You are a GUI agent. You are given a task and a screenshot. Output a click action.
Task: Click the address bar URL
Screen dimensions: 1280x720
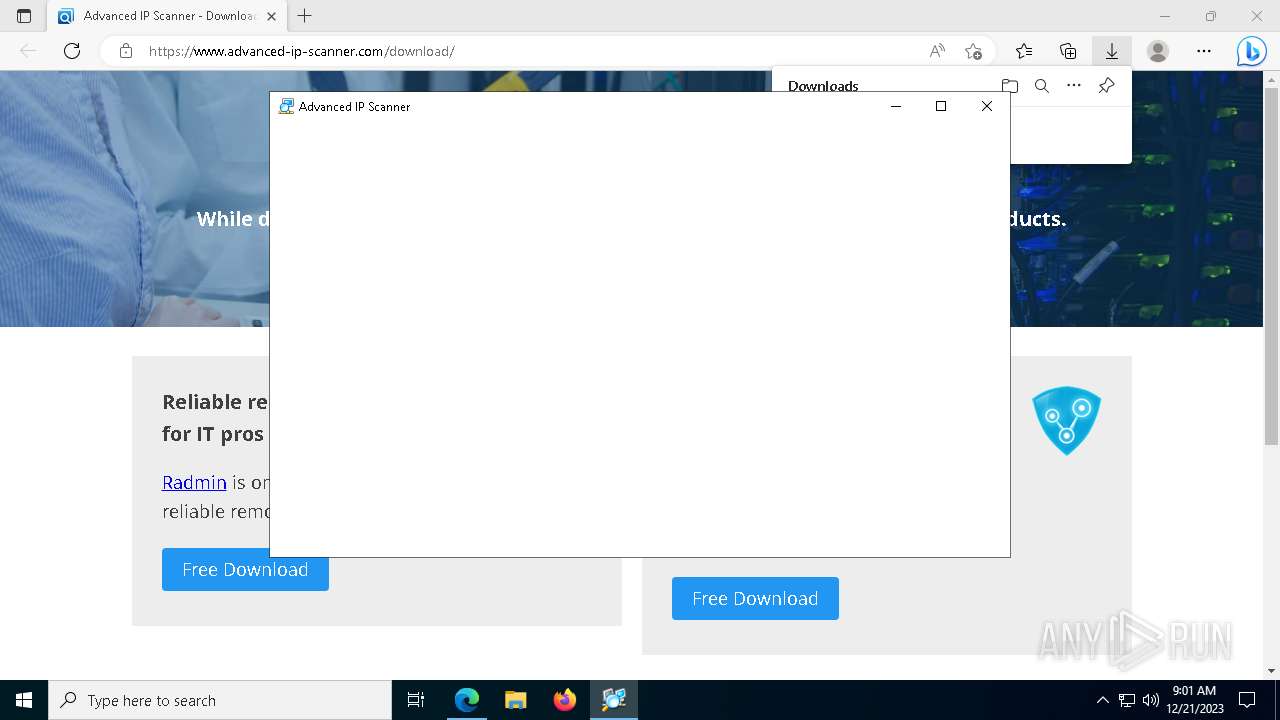[301, 51]
